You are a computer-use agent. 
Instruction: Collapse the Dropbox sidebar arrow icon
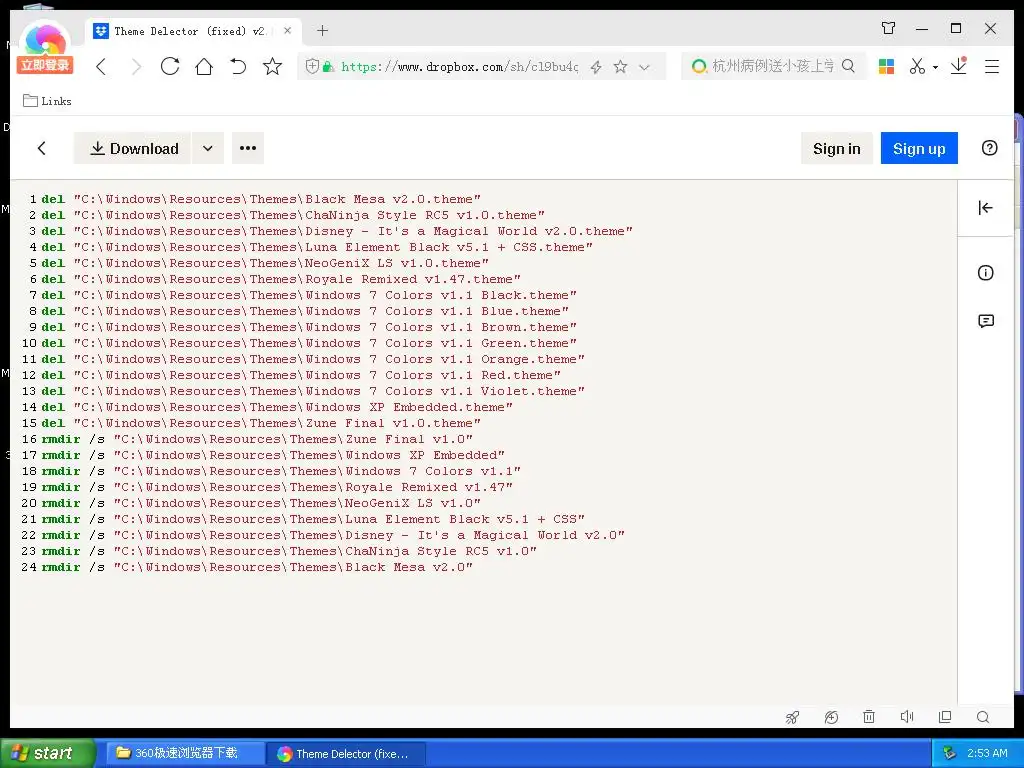click(985, 208)
